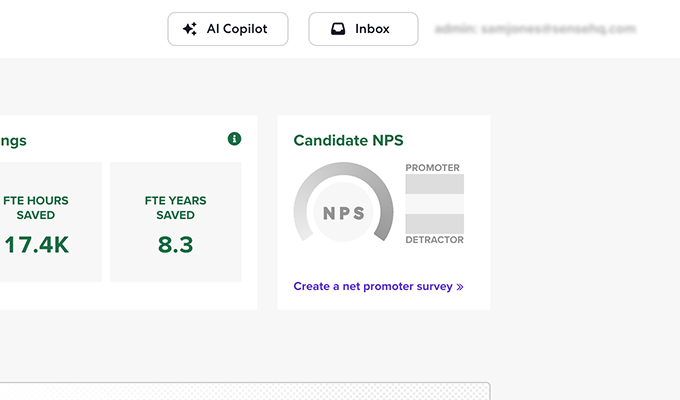Click the Promoter bar segment
This screenshot has width=680, height=400.
[x=435, y=184]
